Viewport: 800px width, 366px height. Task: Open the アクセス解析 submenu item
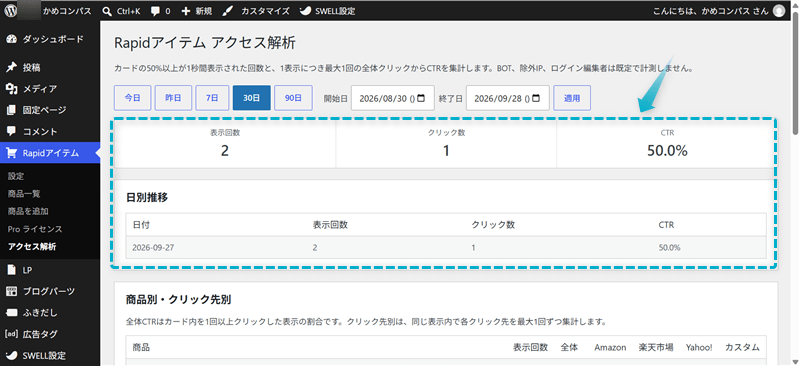[32, 247]
